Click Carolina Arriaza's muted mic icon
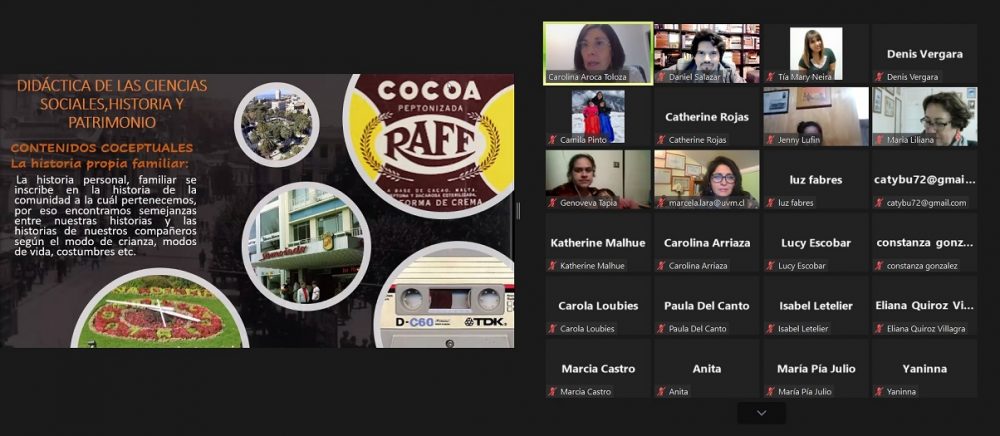 tap(661, 266)
